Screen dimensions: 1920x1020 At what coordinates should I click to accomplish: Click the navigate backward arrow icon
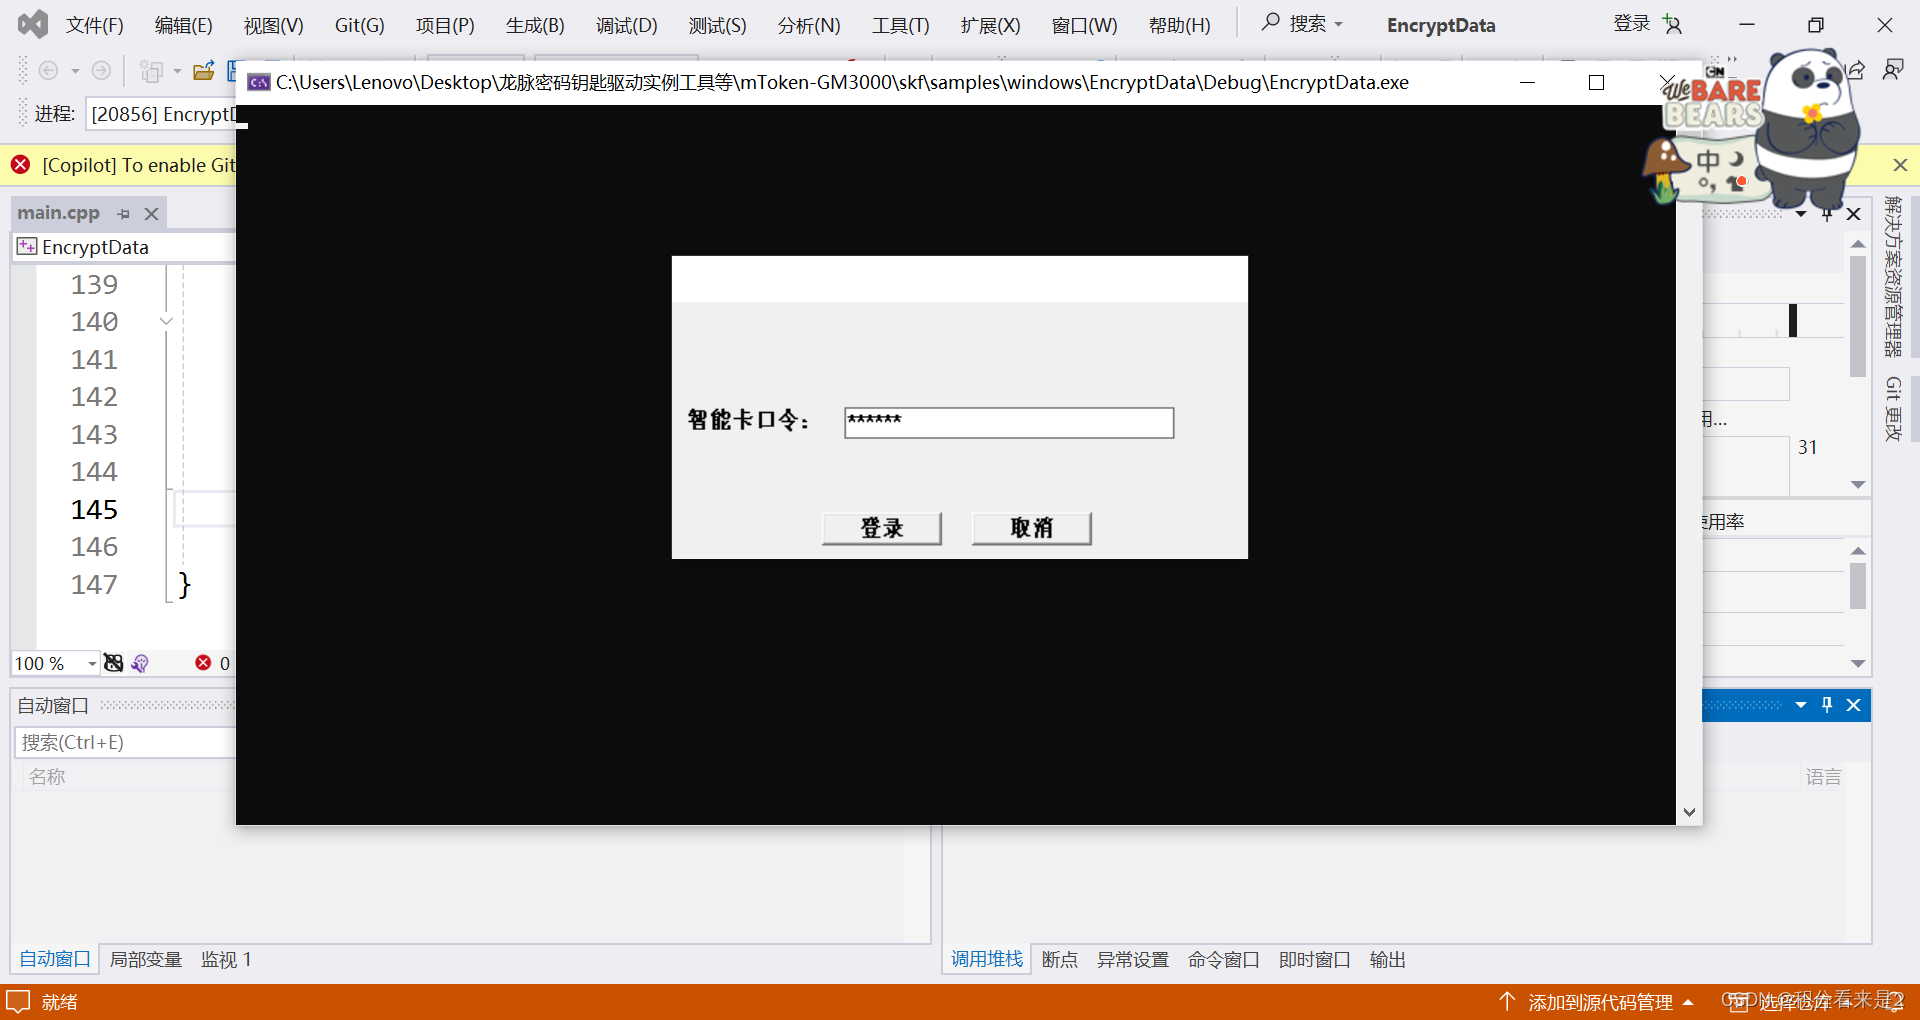click(48, 70)
